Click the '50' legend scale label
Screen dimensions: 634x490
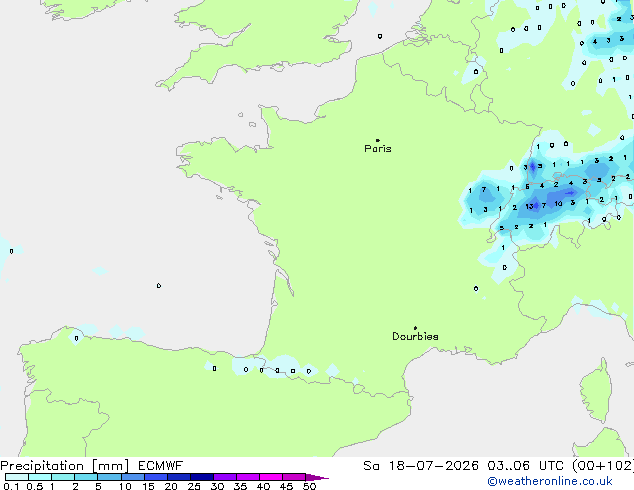tap(309, 486)
